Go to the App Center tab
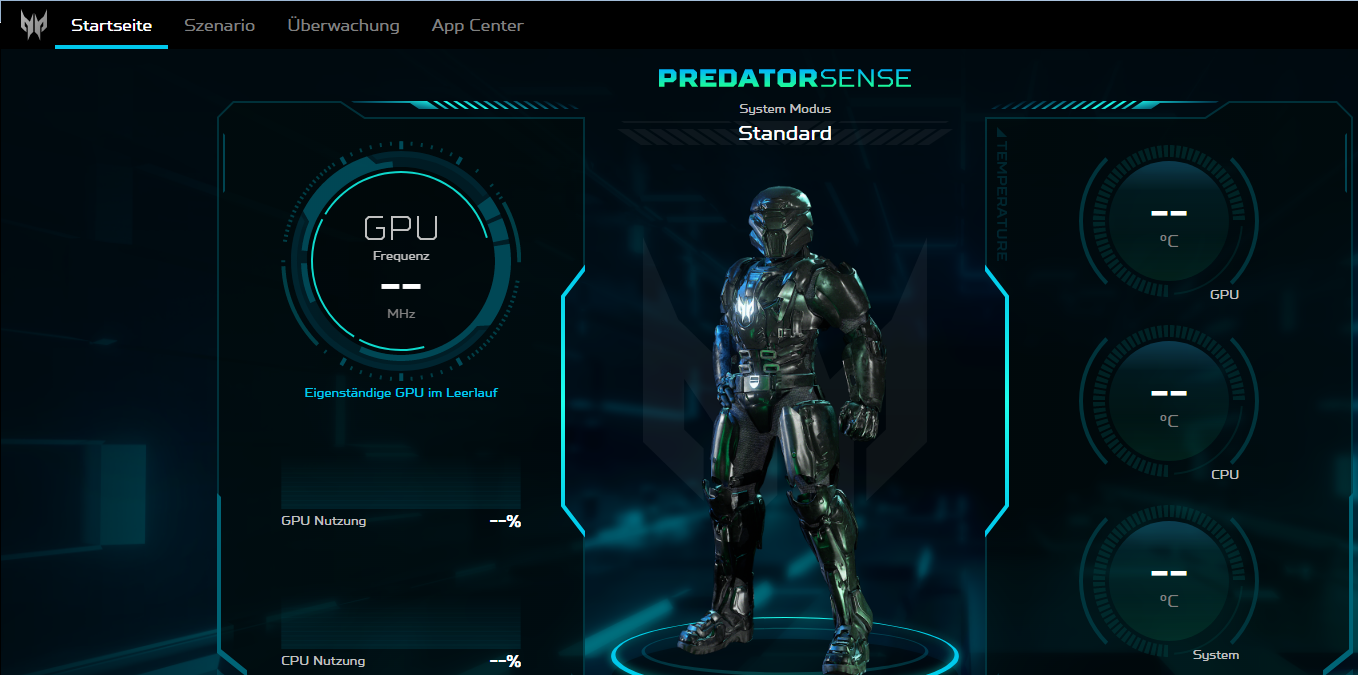 point(477,25)
